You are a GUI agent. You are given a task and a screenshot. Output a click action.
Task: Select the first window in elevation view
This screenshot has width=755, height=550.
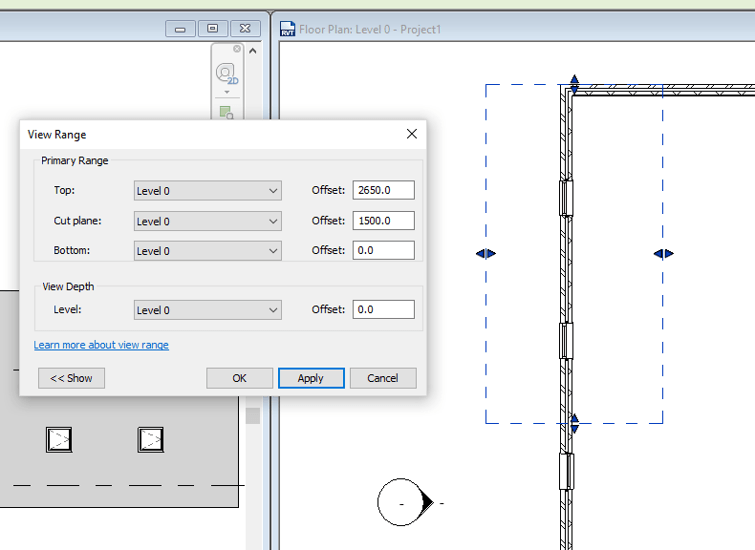(59, 440)
